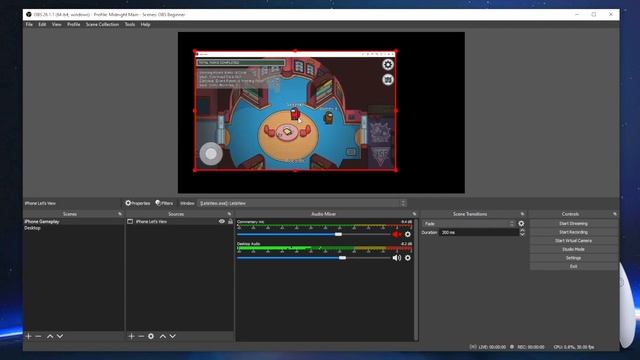Click in-game joystick control in preview
Viewport: 640px width, 360px height.
pyautogui.click(x=211, y=153)
